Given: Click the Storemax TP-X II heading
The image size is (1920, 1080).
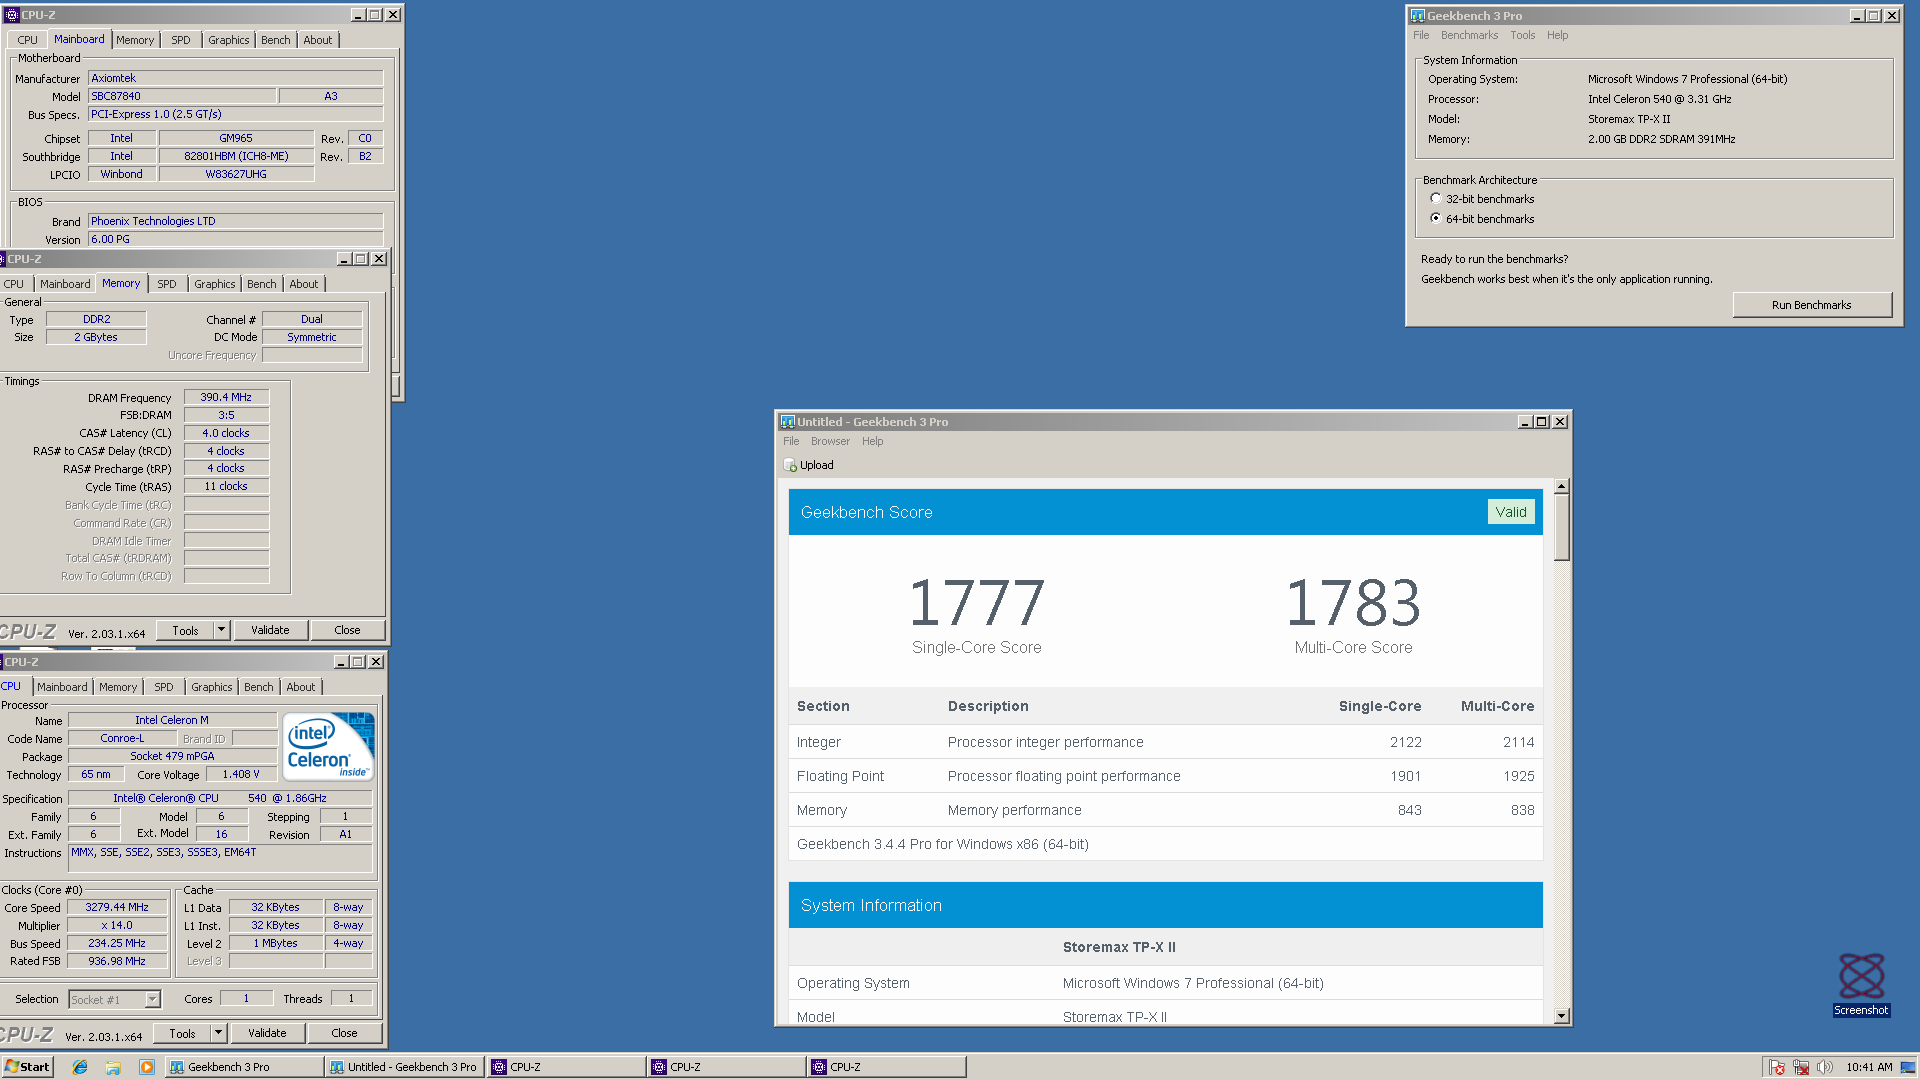Looking at the screenshot, I should click(x=1119, y=947).
